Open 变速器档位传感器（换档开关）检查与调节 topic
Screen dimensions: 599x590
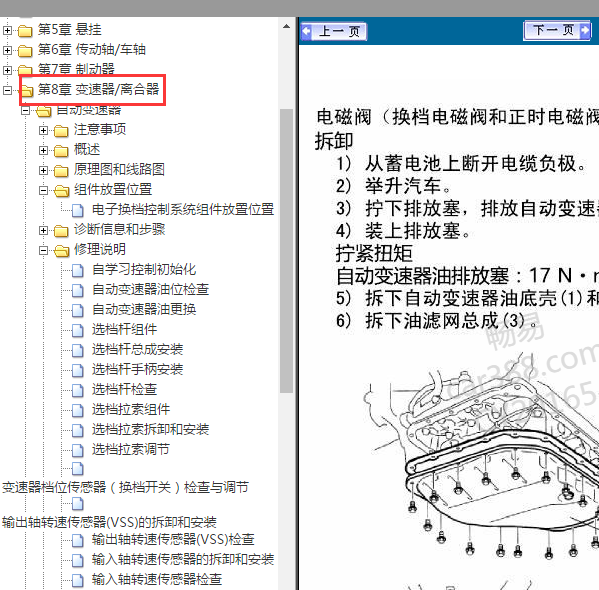tap(125, 487)
